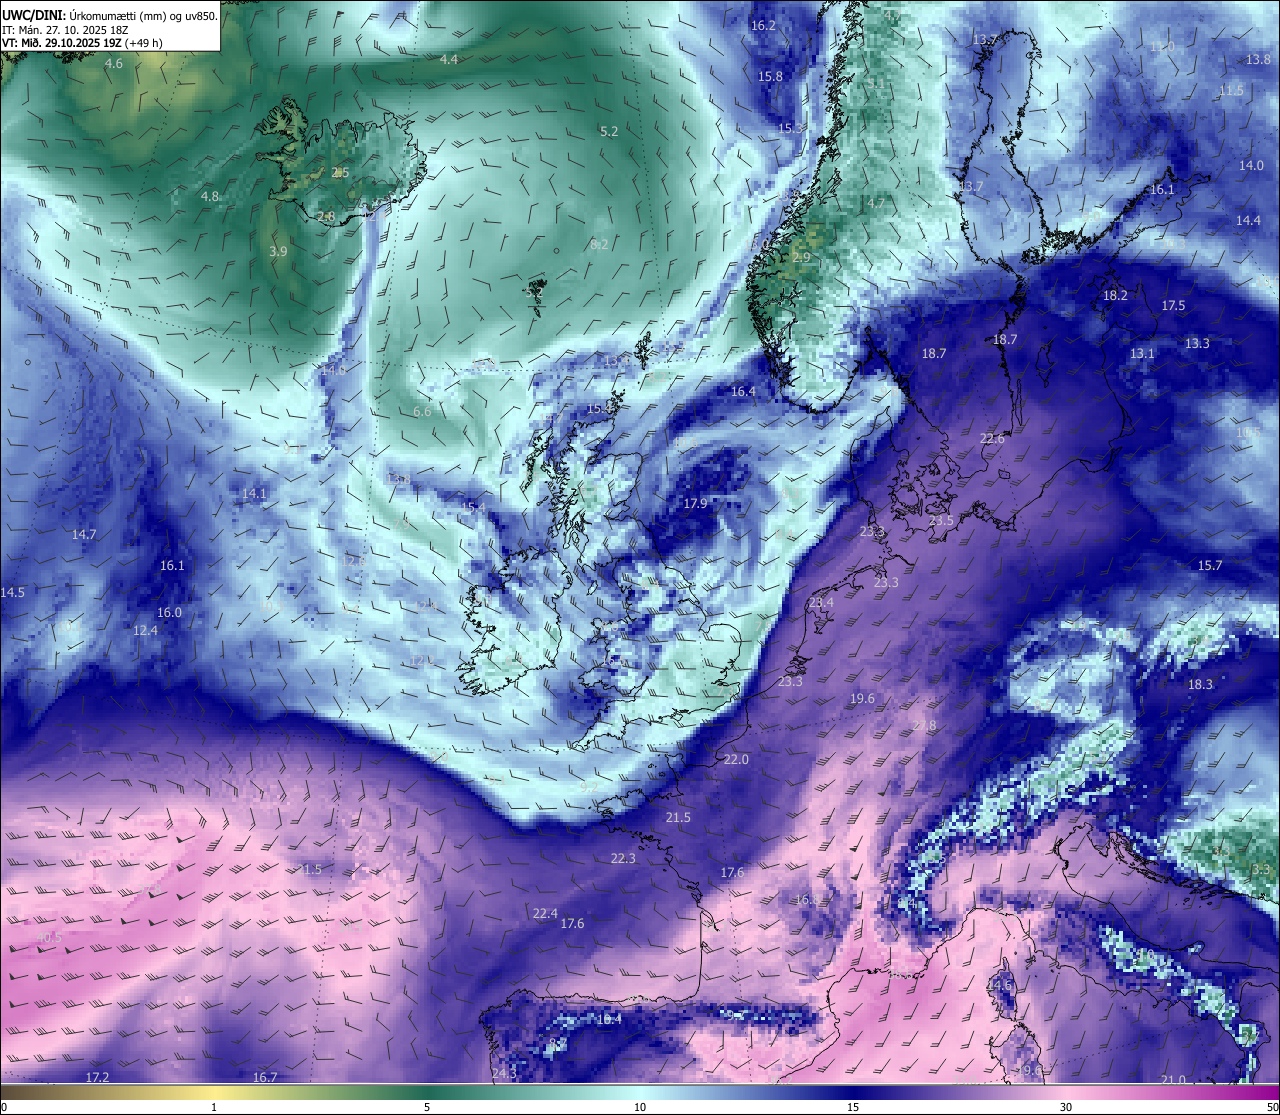Click the 15.8 value label
The width and height of the screenshot is (1280, 1115).
pos(770,77)
